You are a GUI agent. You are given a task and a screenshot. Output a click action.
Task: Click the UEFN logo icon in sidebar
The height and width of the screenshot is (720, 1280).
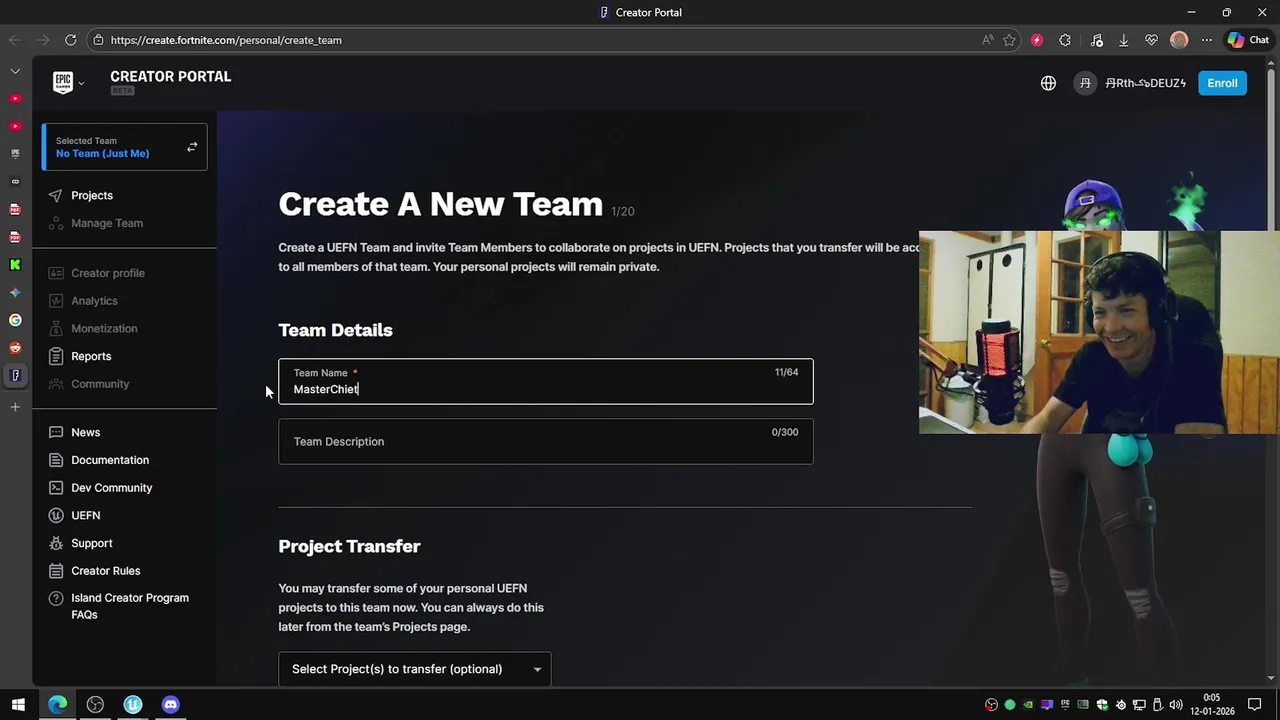[x=56, y=515]
